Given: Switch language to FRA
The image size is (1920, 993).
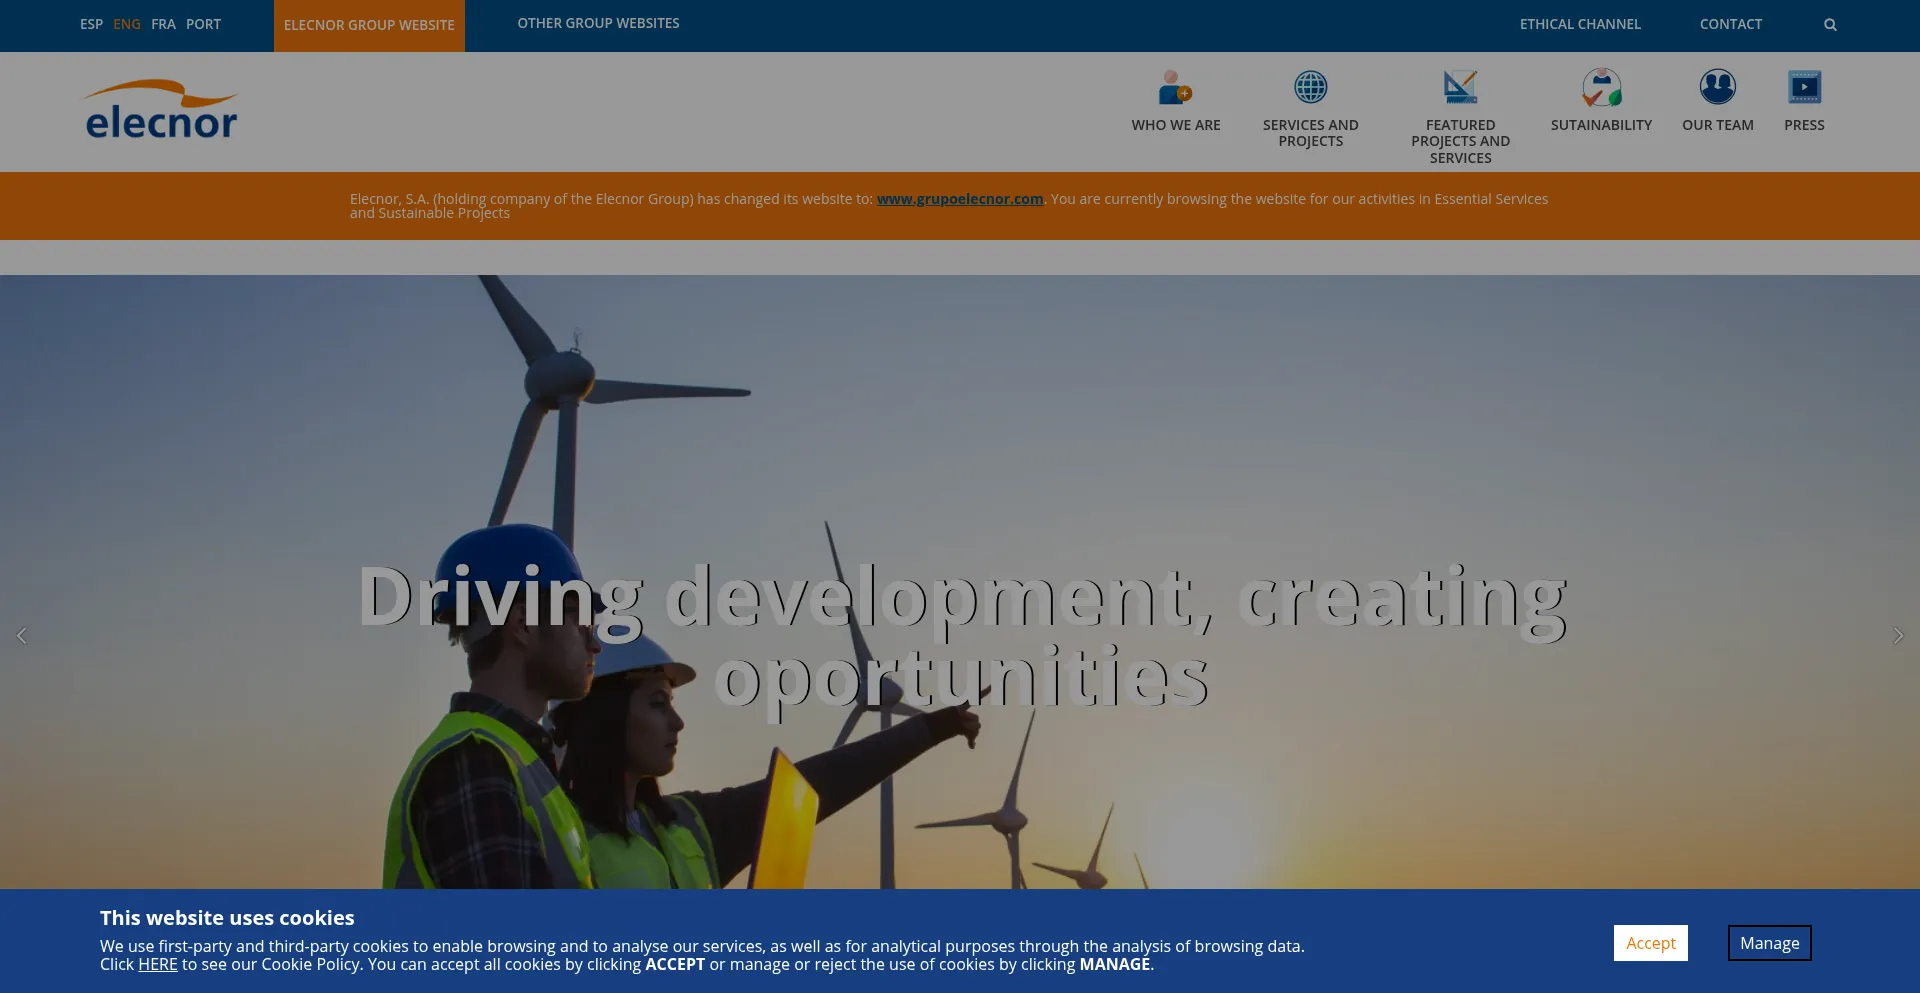Looking at the screenshot, I should point(163,24).
